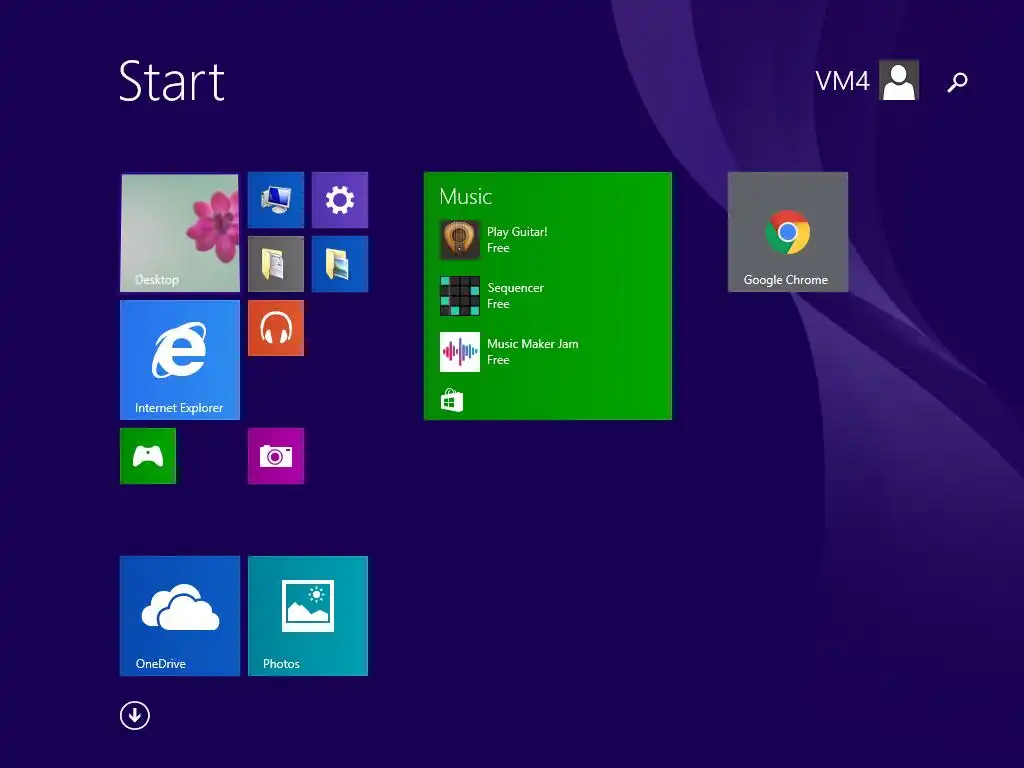Open the Music headphones tile
1024x768 pixels.
(276, 328)
